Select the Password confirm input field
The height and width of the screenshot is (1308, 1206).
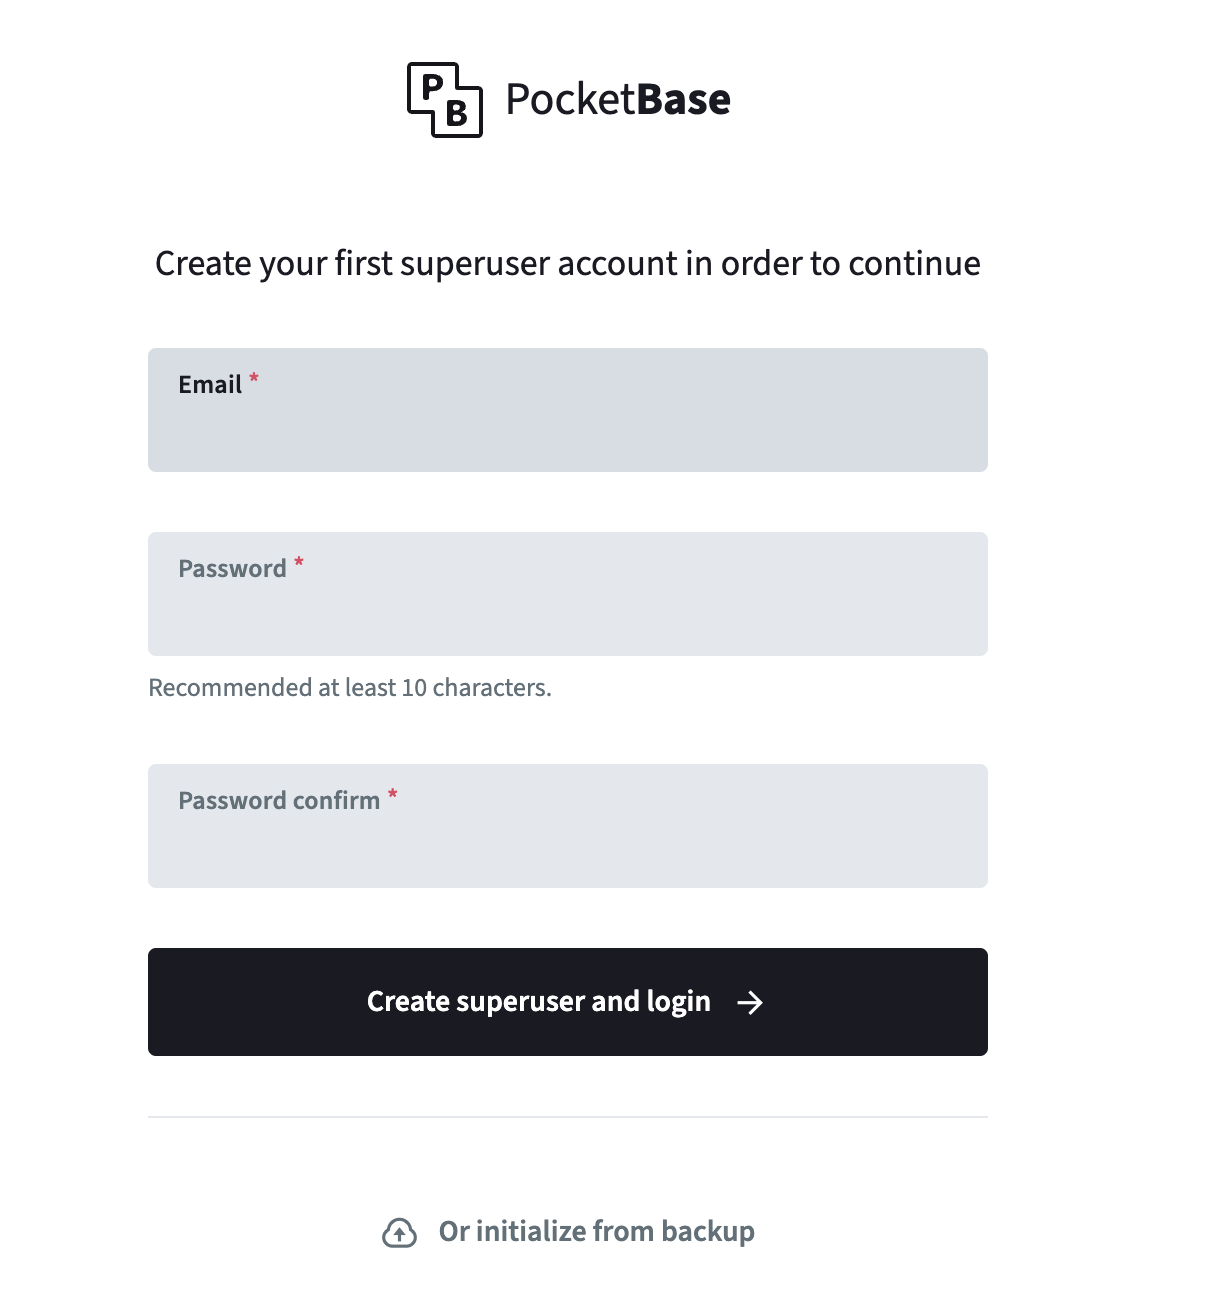pyautogui.click(x=567, y=845)
